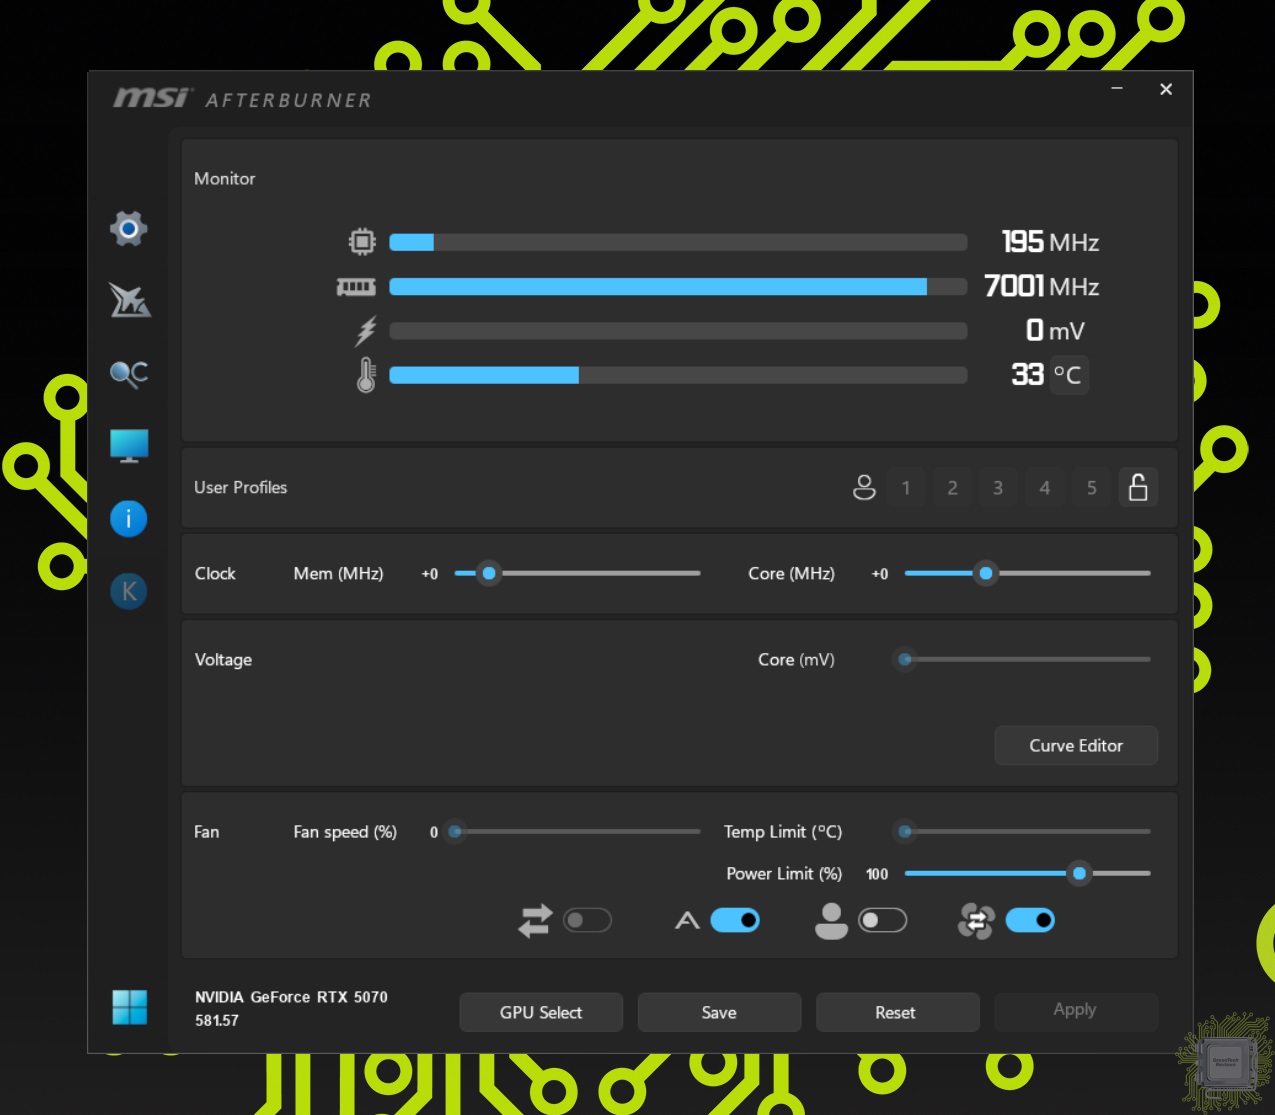Select user profile slot 3
This screenshot has height=1115, width=1275.
pos(998,488)
